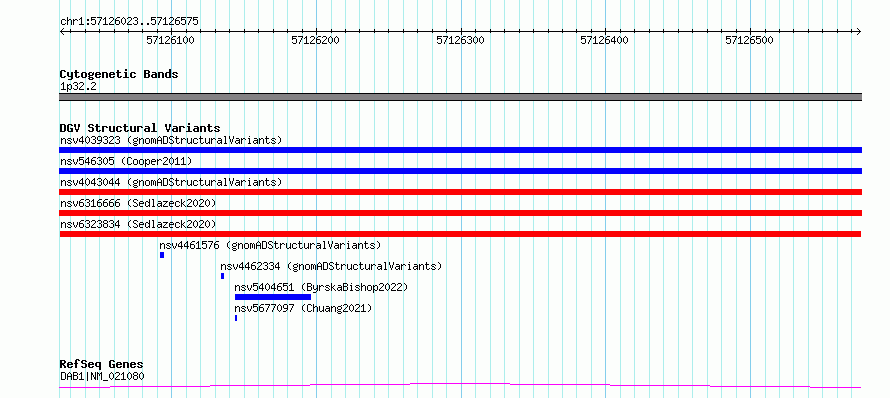Select the blue bar under nsv4039323
Screen dimensions: 890x398
[x=460, y=150]
